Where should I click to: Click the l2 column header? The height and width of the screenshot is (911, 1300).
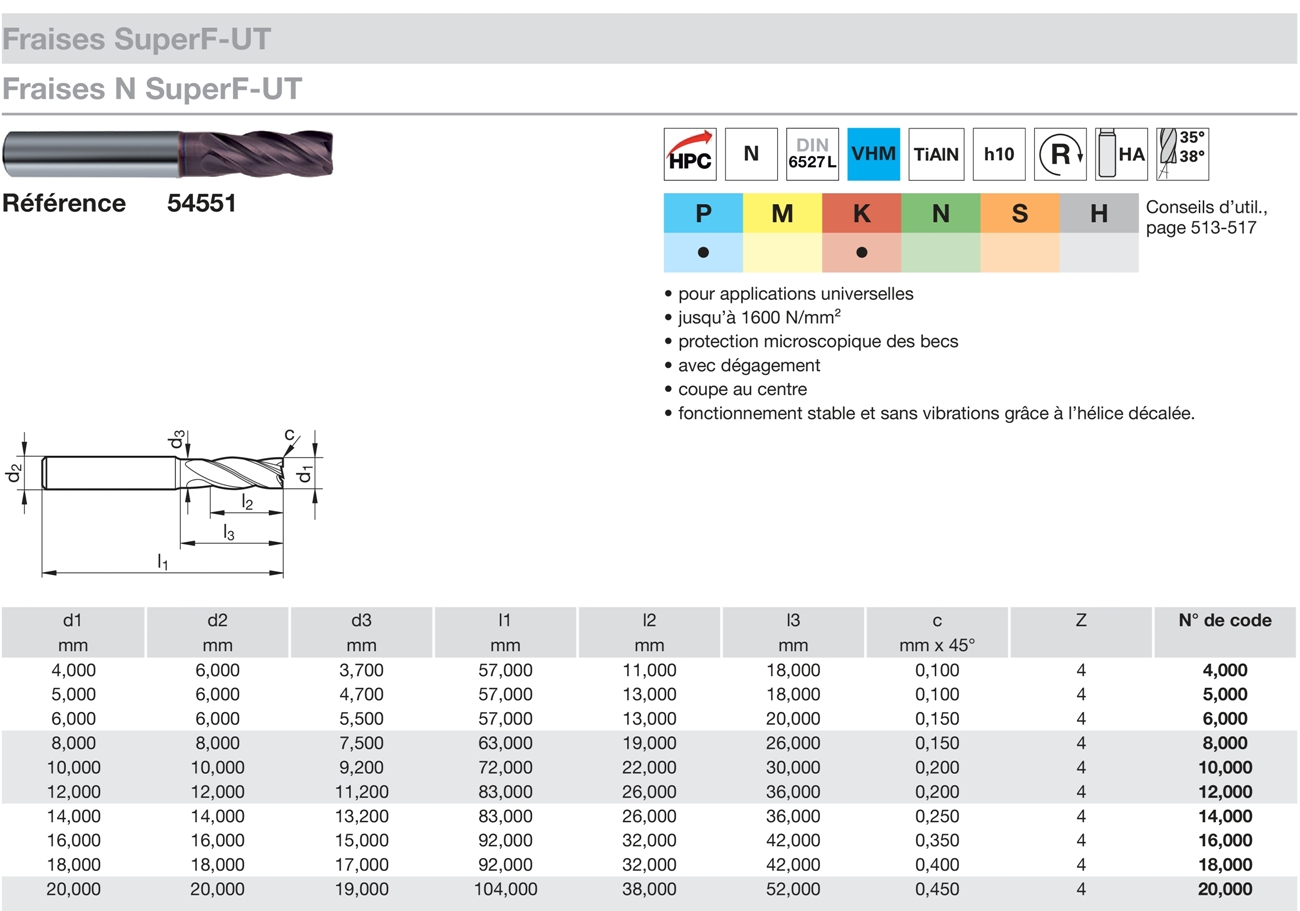point(649,621)
